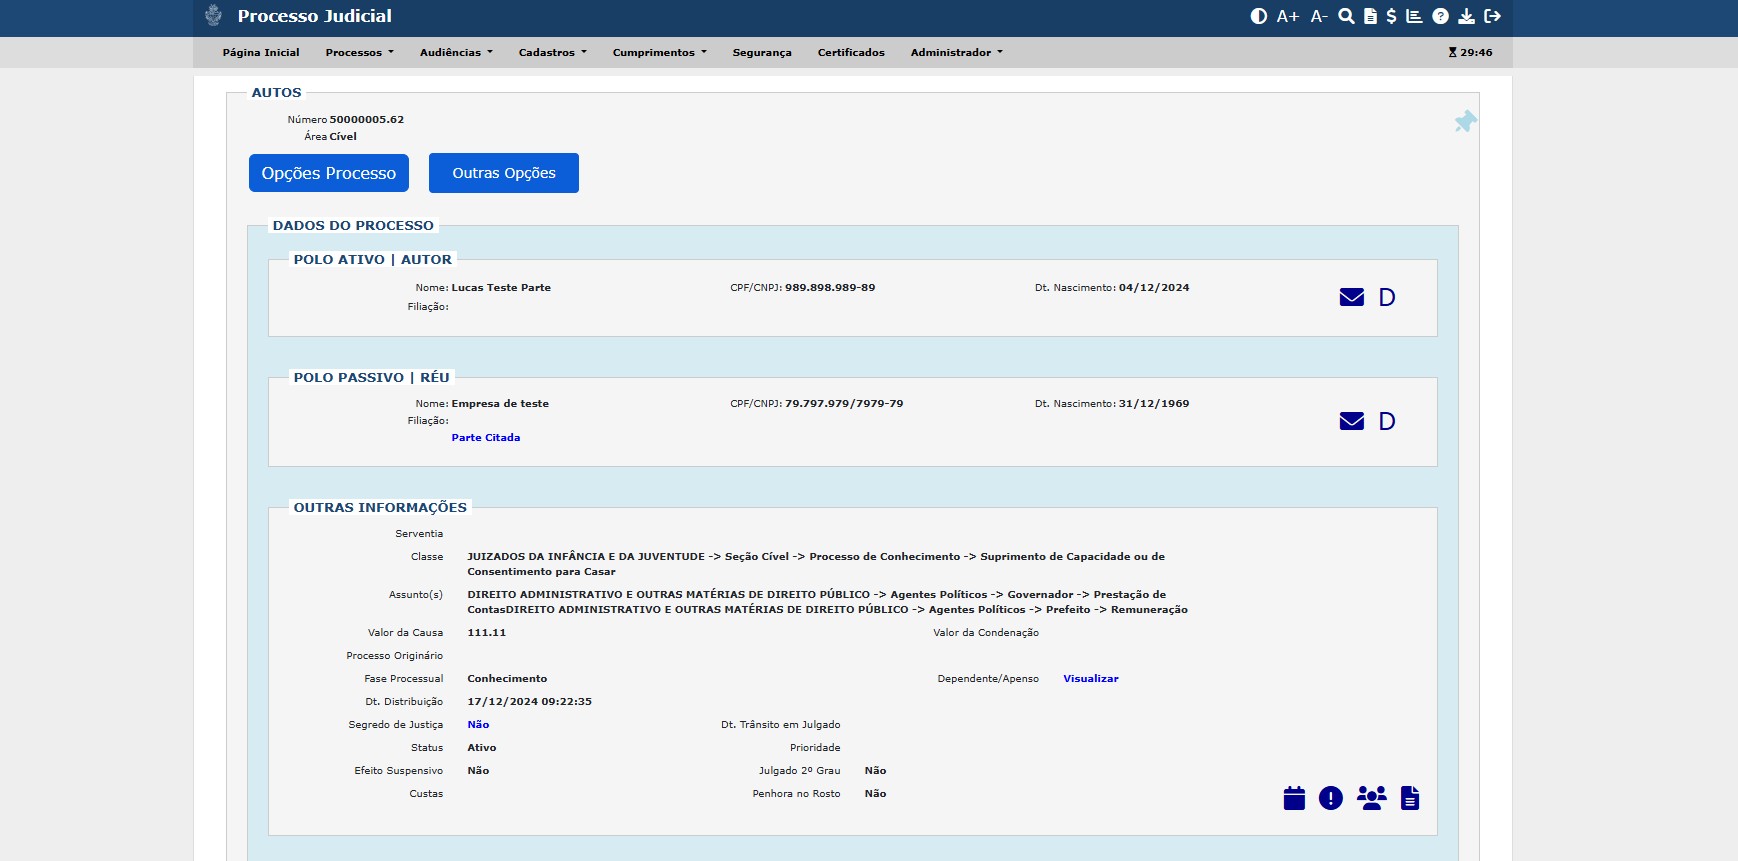Click the Outras Opções button

click(x=504, y=173)
